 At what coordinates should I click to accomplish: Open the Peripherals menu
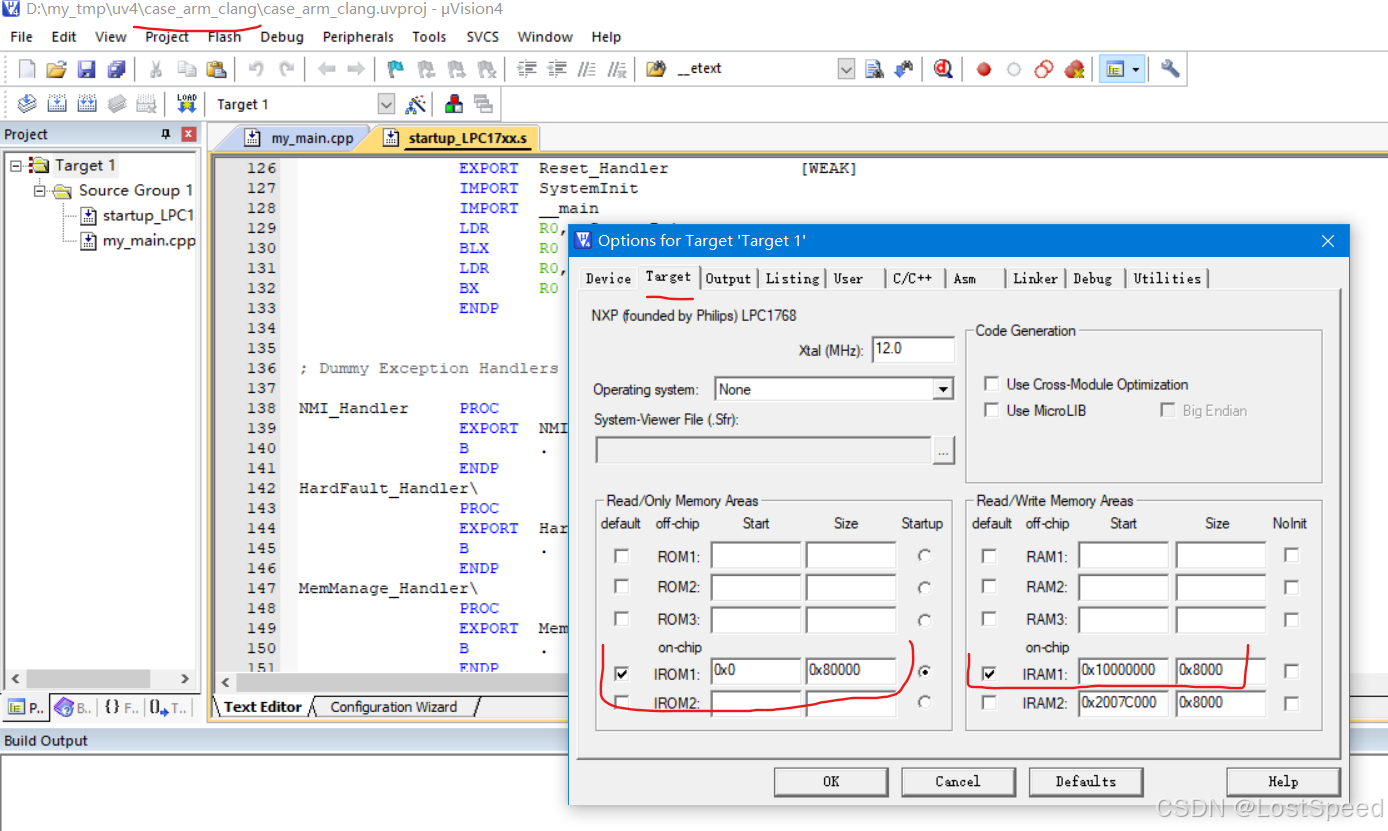pyautogui.click(x=358, y=37)
